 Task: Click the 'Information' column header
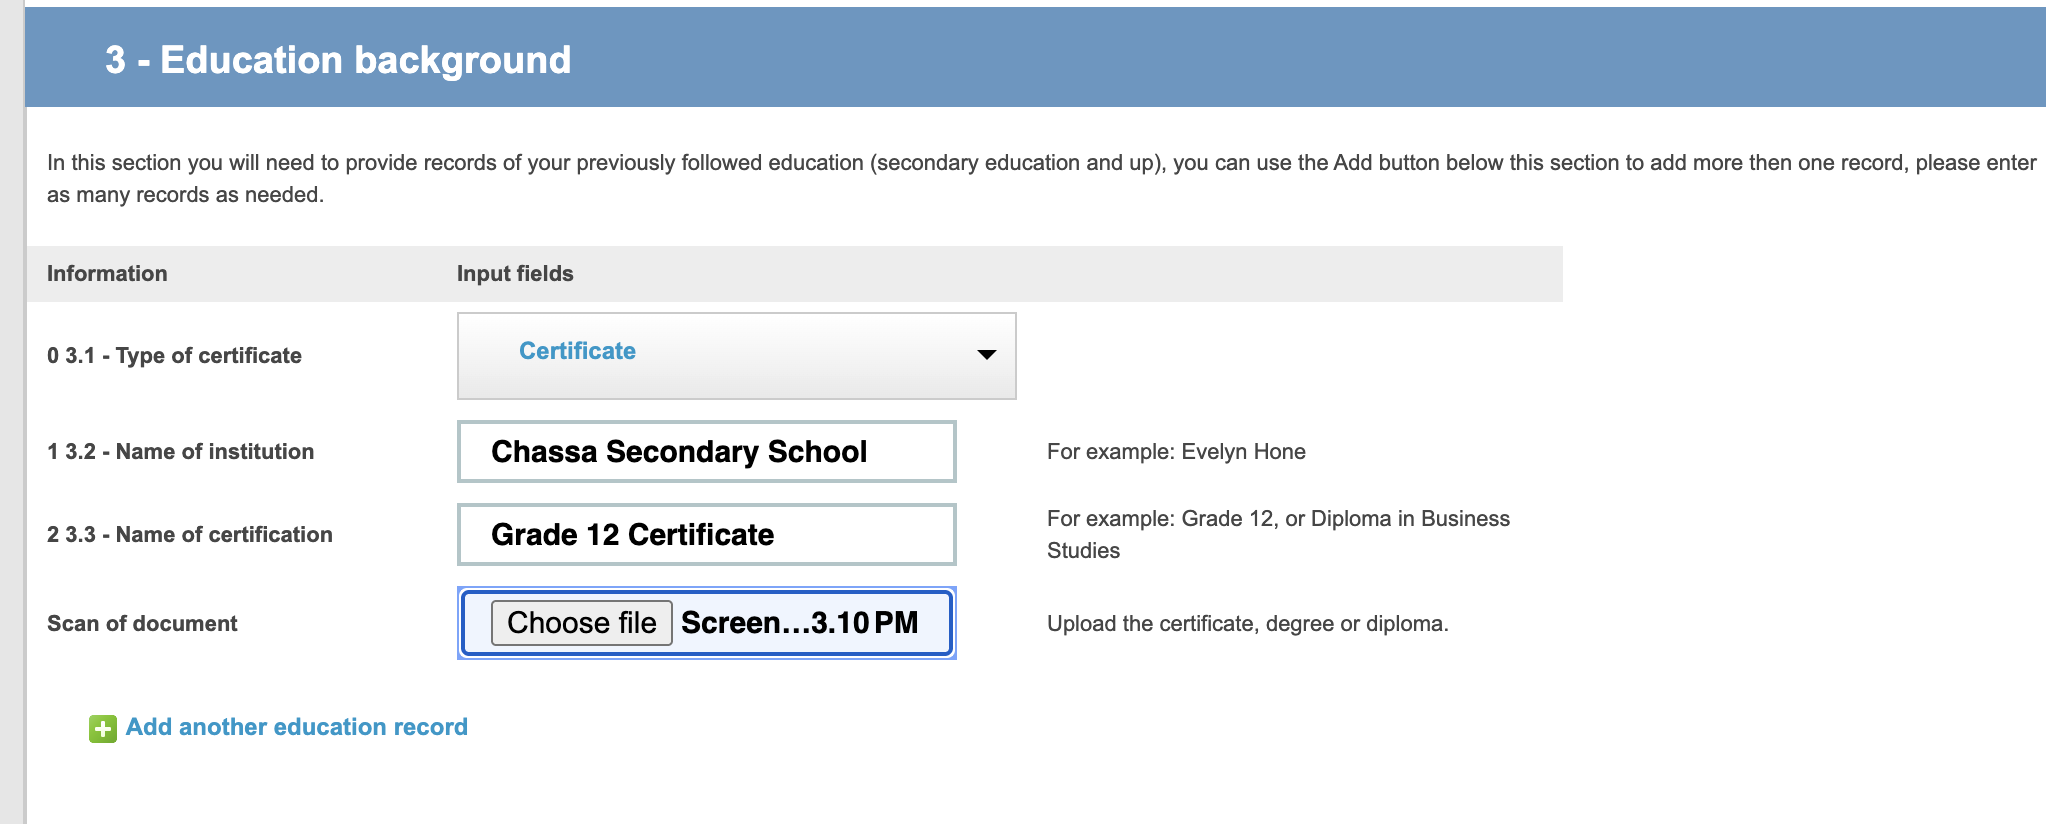click(x=107, y=274)
